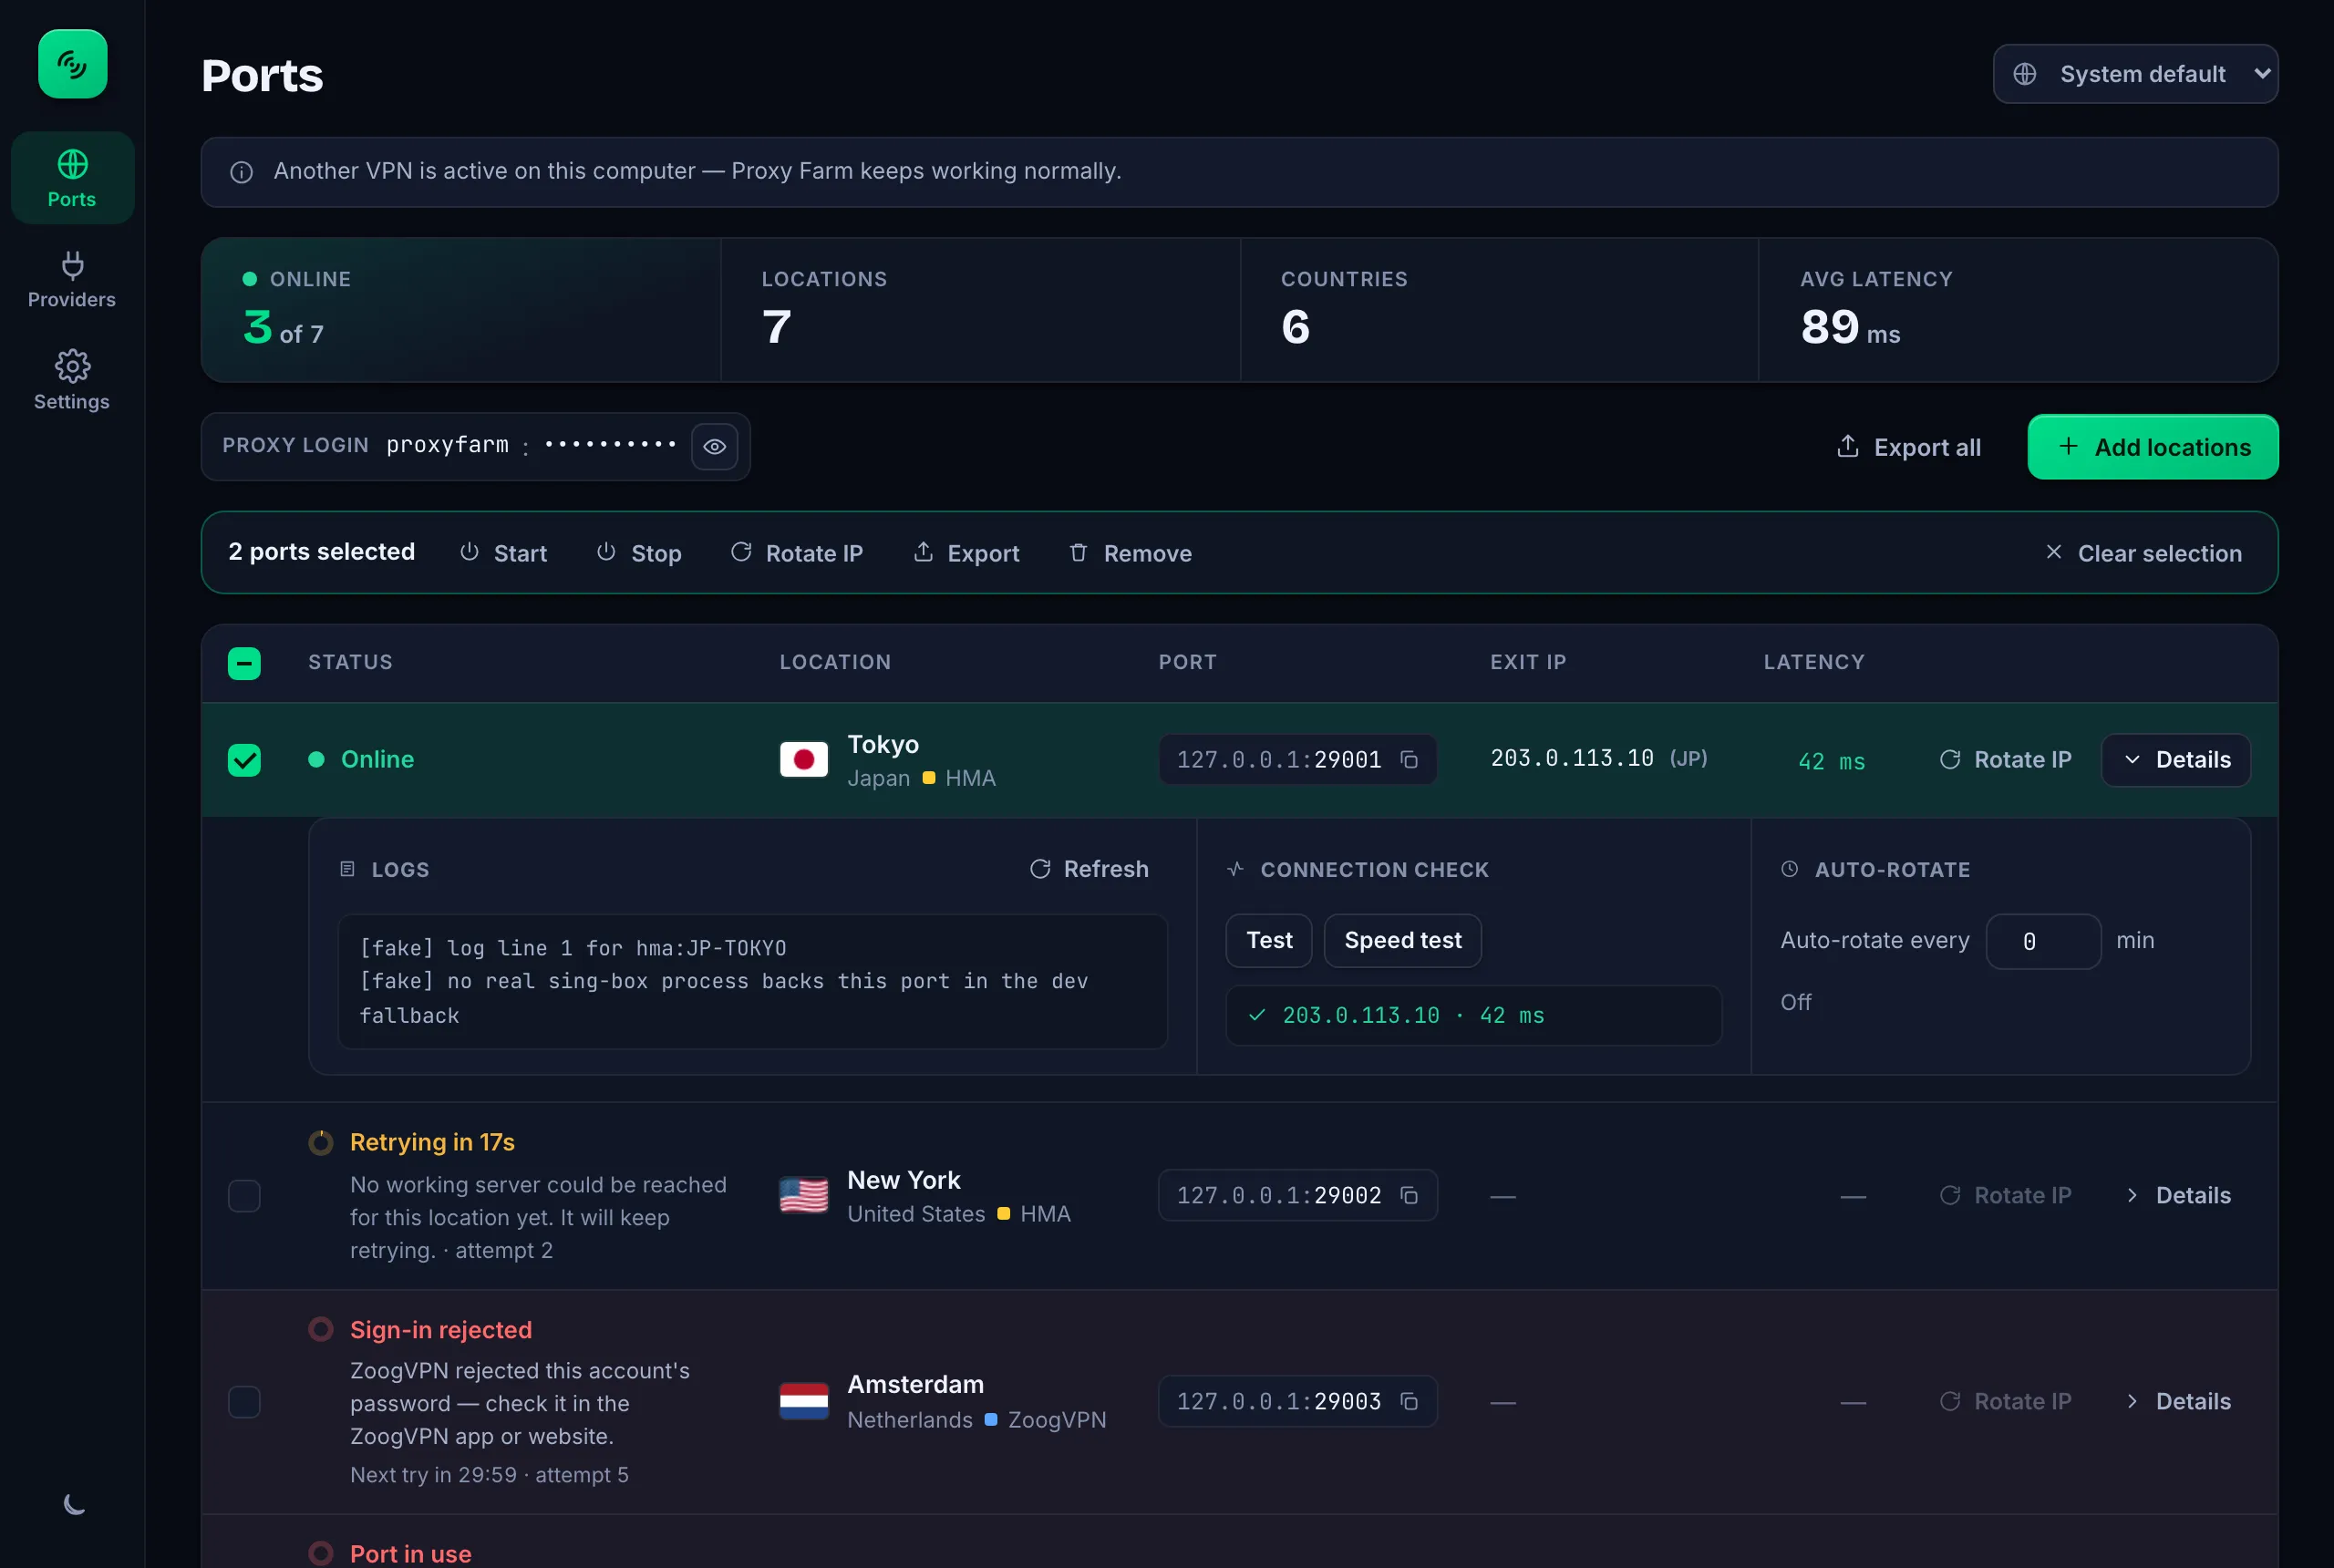2334x1568 pixels.
Task: Click the 42 ms latency value in the Tokyo row
Action: point(1831,762)
